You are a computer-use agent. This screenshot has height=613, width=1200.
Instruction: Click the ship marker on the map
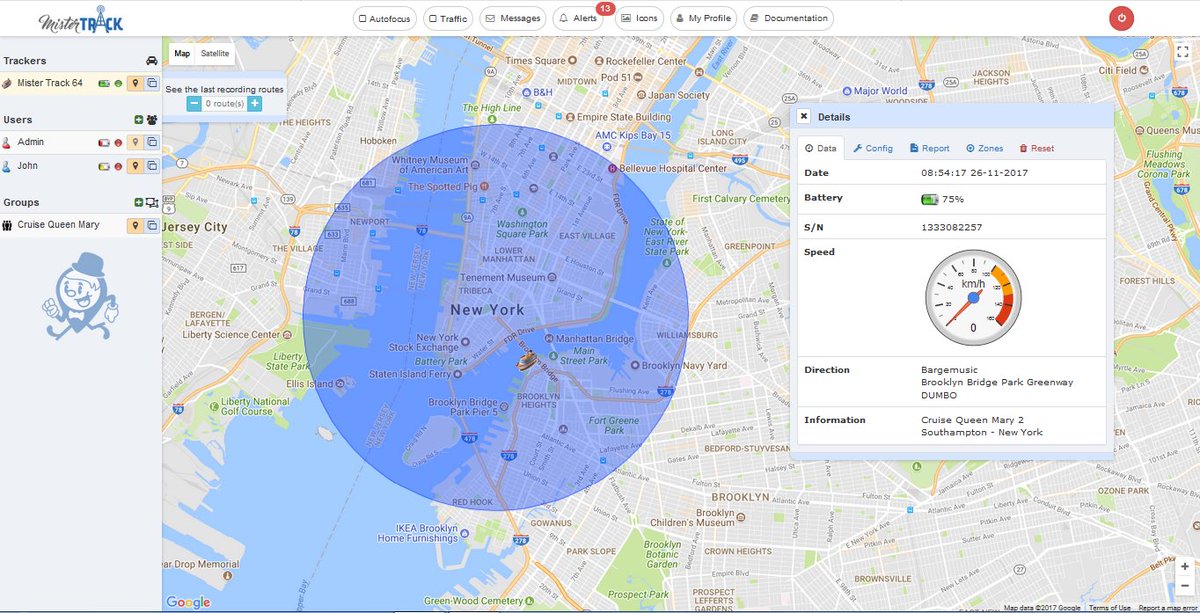pos(527,361)
